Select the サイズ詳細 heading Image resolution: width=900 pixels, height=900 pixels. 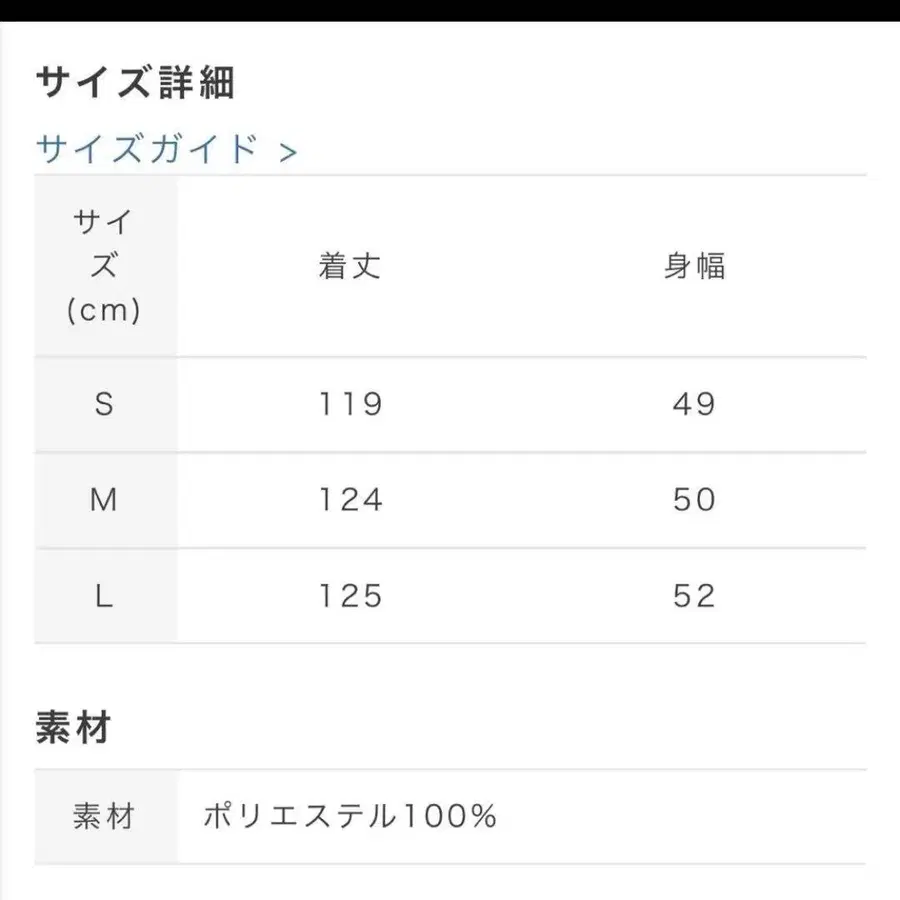point(135,83)
